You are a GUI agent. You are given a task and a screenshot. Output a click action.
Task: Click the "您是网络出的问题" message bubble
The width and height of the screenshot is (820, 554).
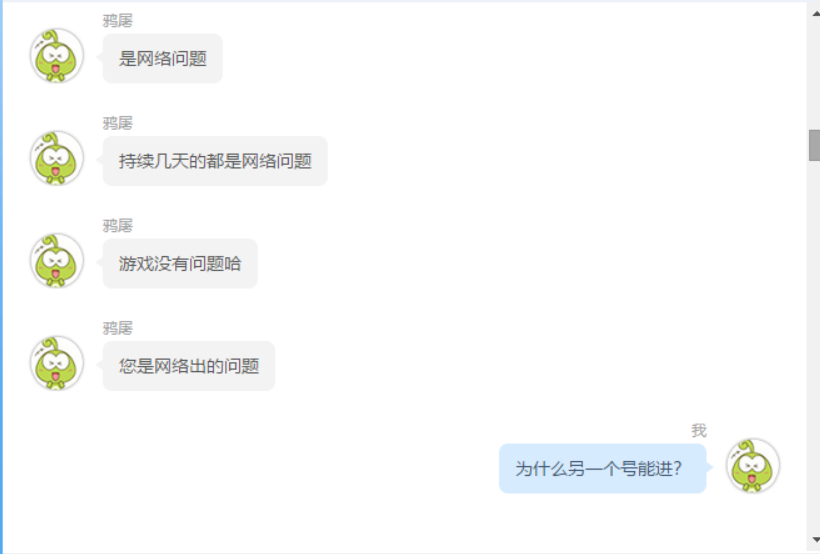(189, 366)
